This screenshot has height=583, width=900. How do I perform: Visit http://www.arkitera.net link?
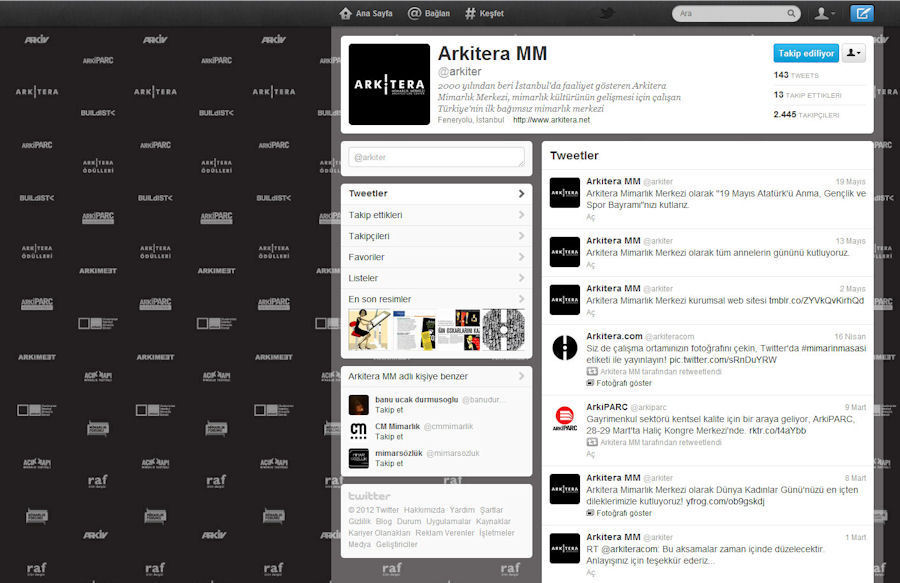click(552, 120)
